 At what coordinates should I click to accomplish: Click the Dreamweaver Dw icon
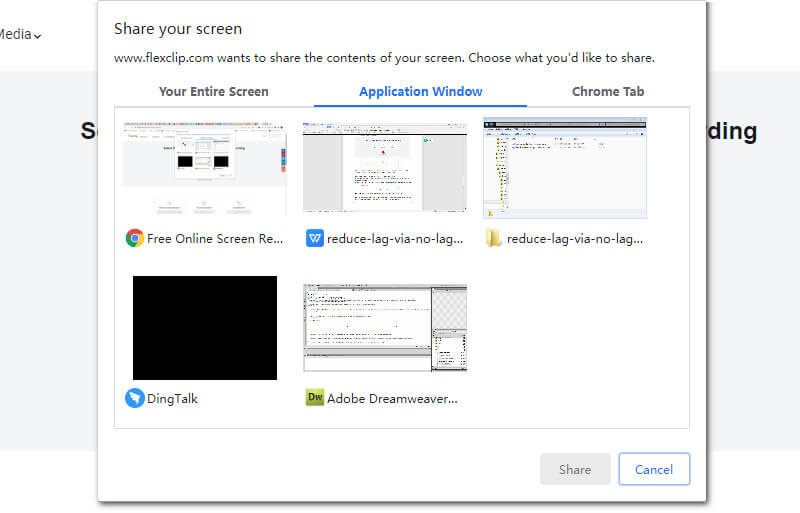314,398
